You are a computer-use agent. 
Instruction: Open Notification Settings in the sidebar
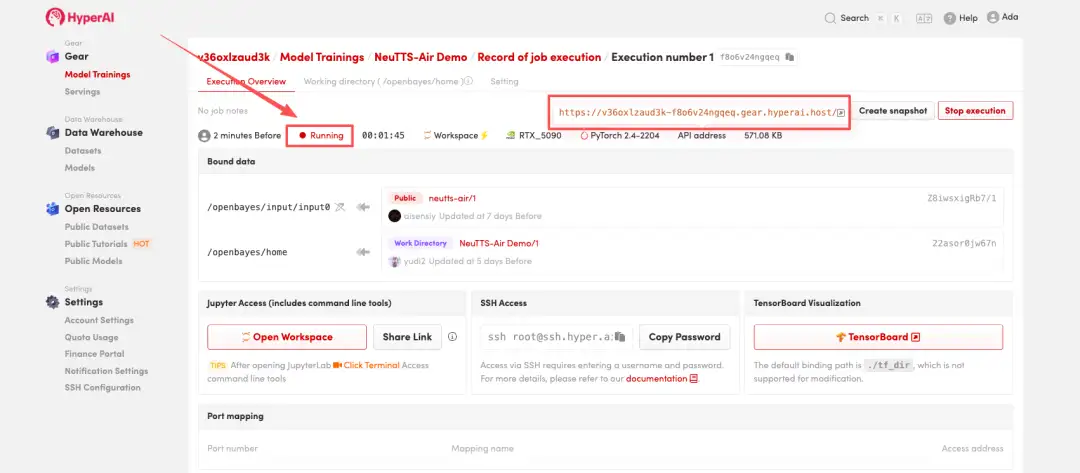pos(107,371)
